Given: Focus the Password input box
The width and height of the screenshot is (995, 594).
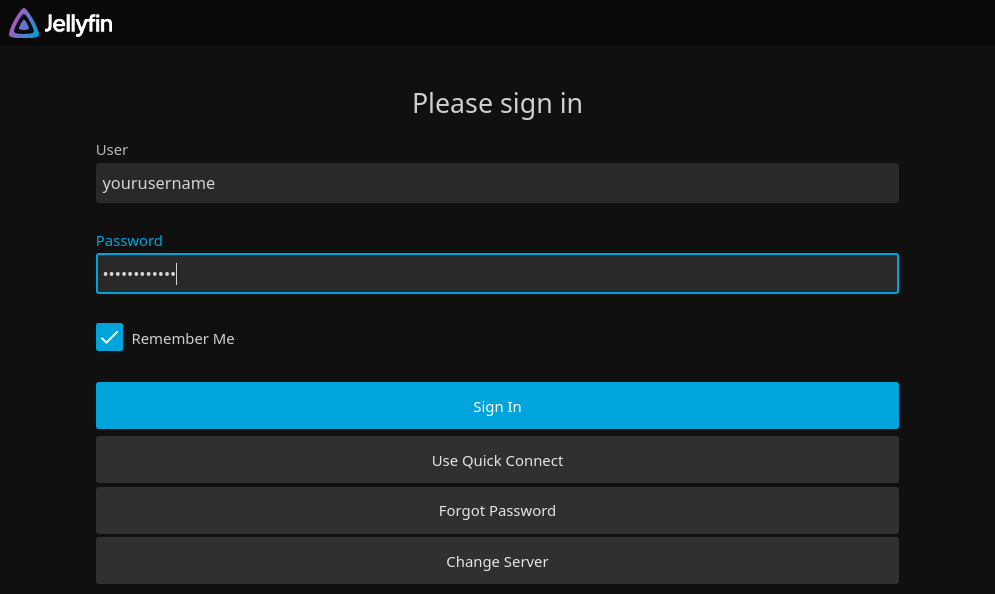Looking at the screenshot, I should (x=497, y=273).
